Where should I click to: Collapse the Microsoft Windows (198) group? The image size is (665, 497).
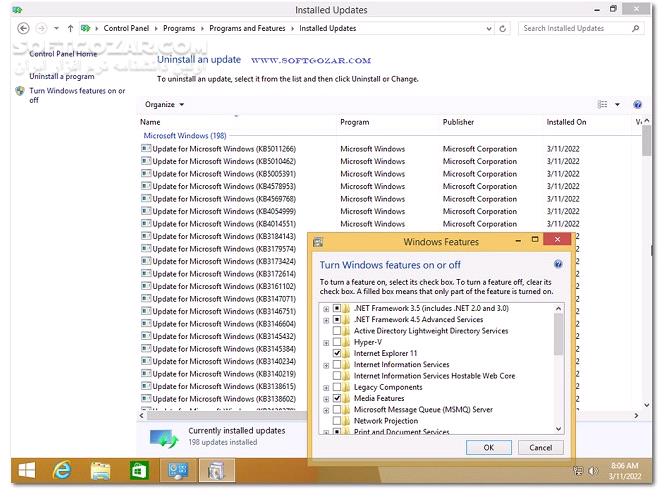tap(185, 136)
